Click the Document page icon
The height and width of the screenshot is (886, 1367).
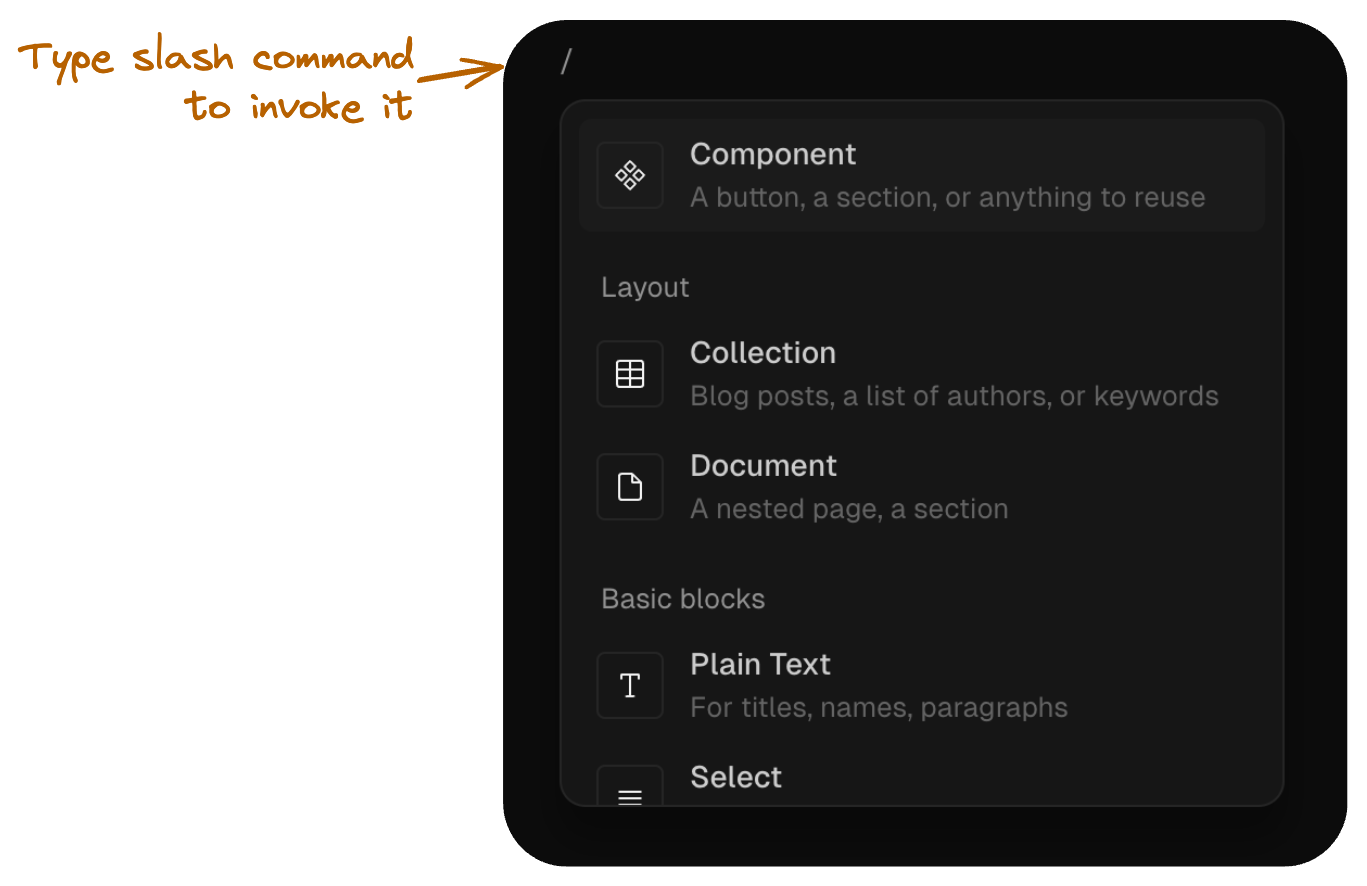630,486
